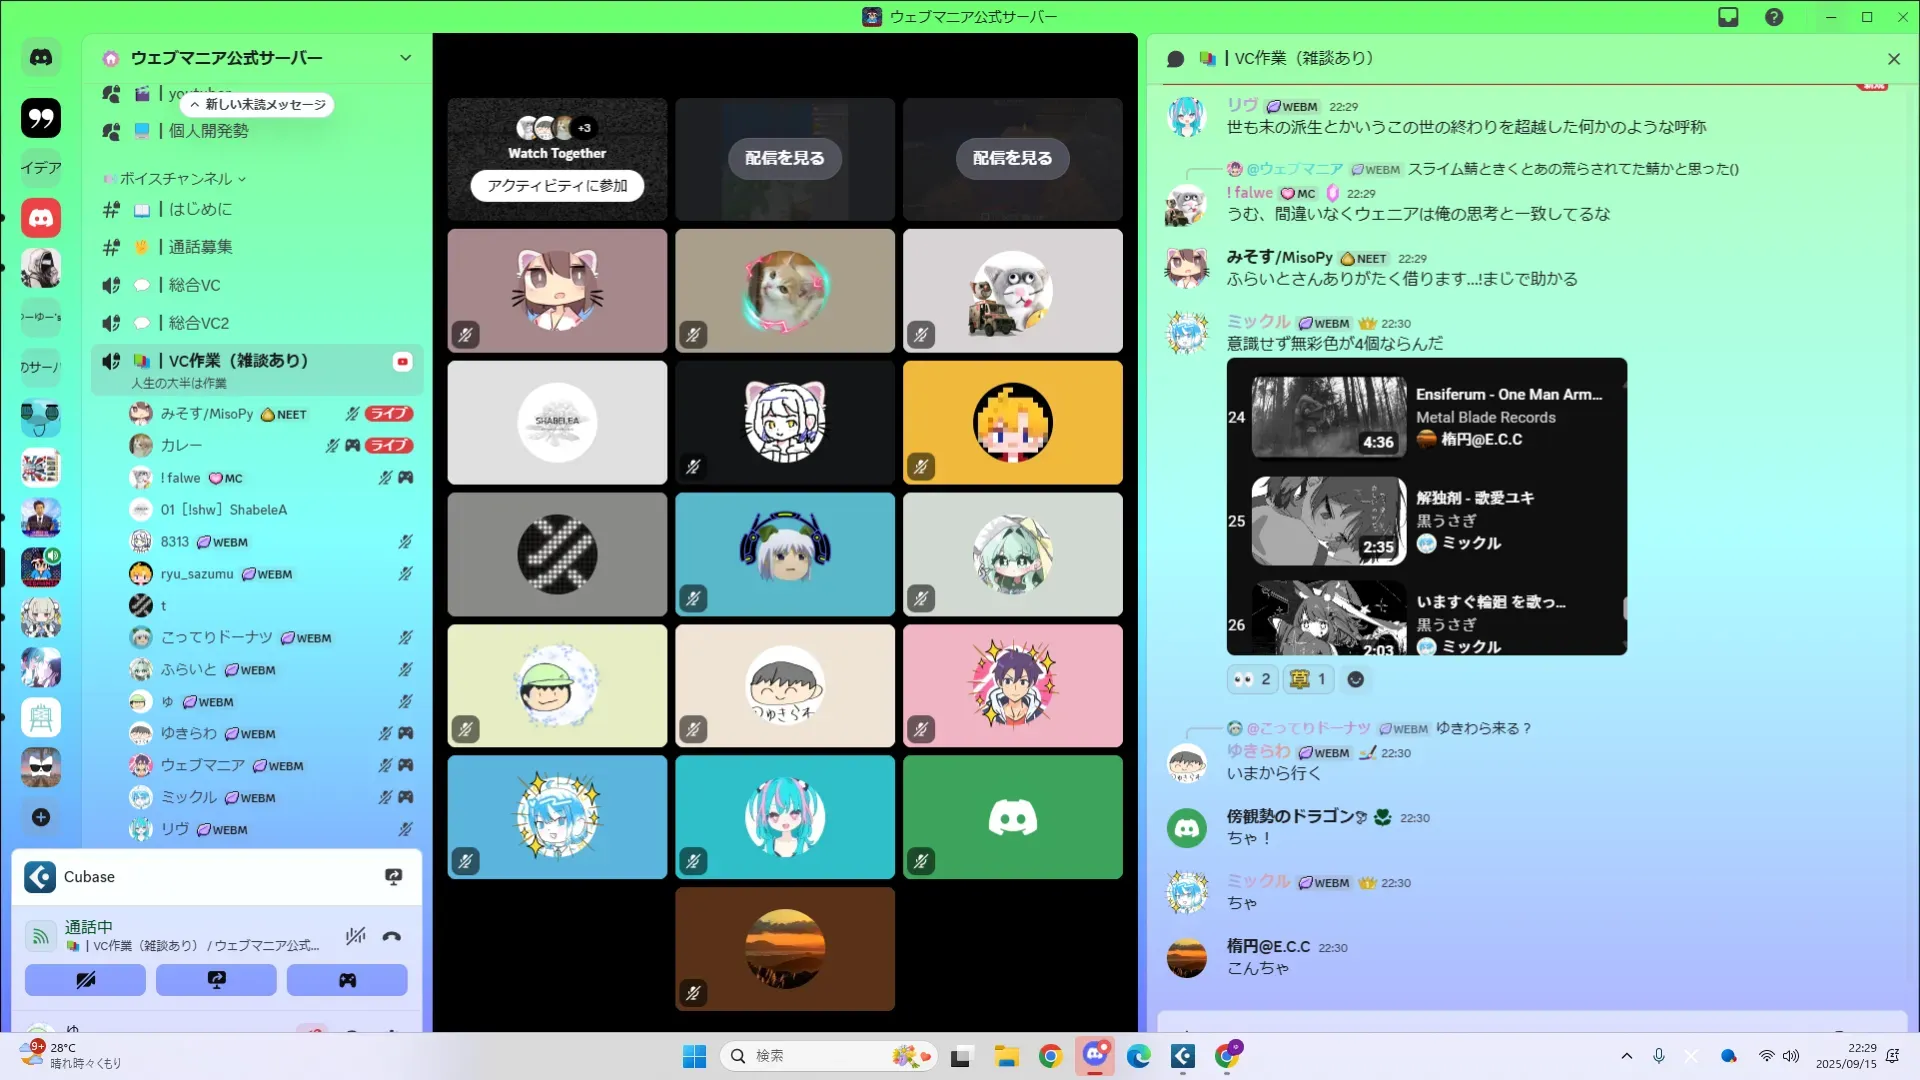Add a server with the plus icon
The width and height of the screenshot is (1920, 1080).
(x=41, y=817)
